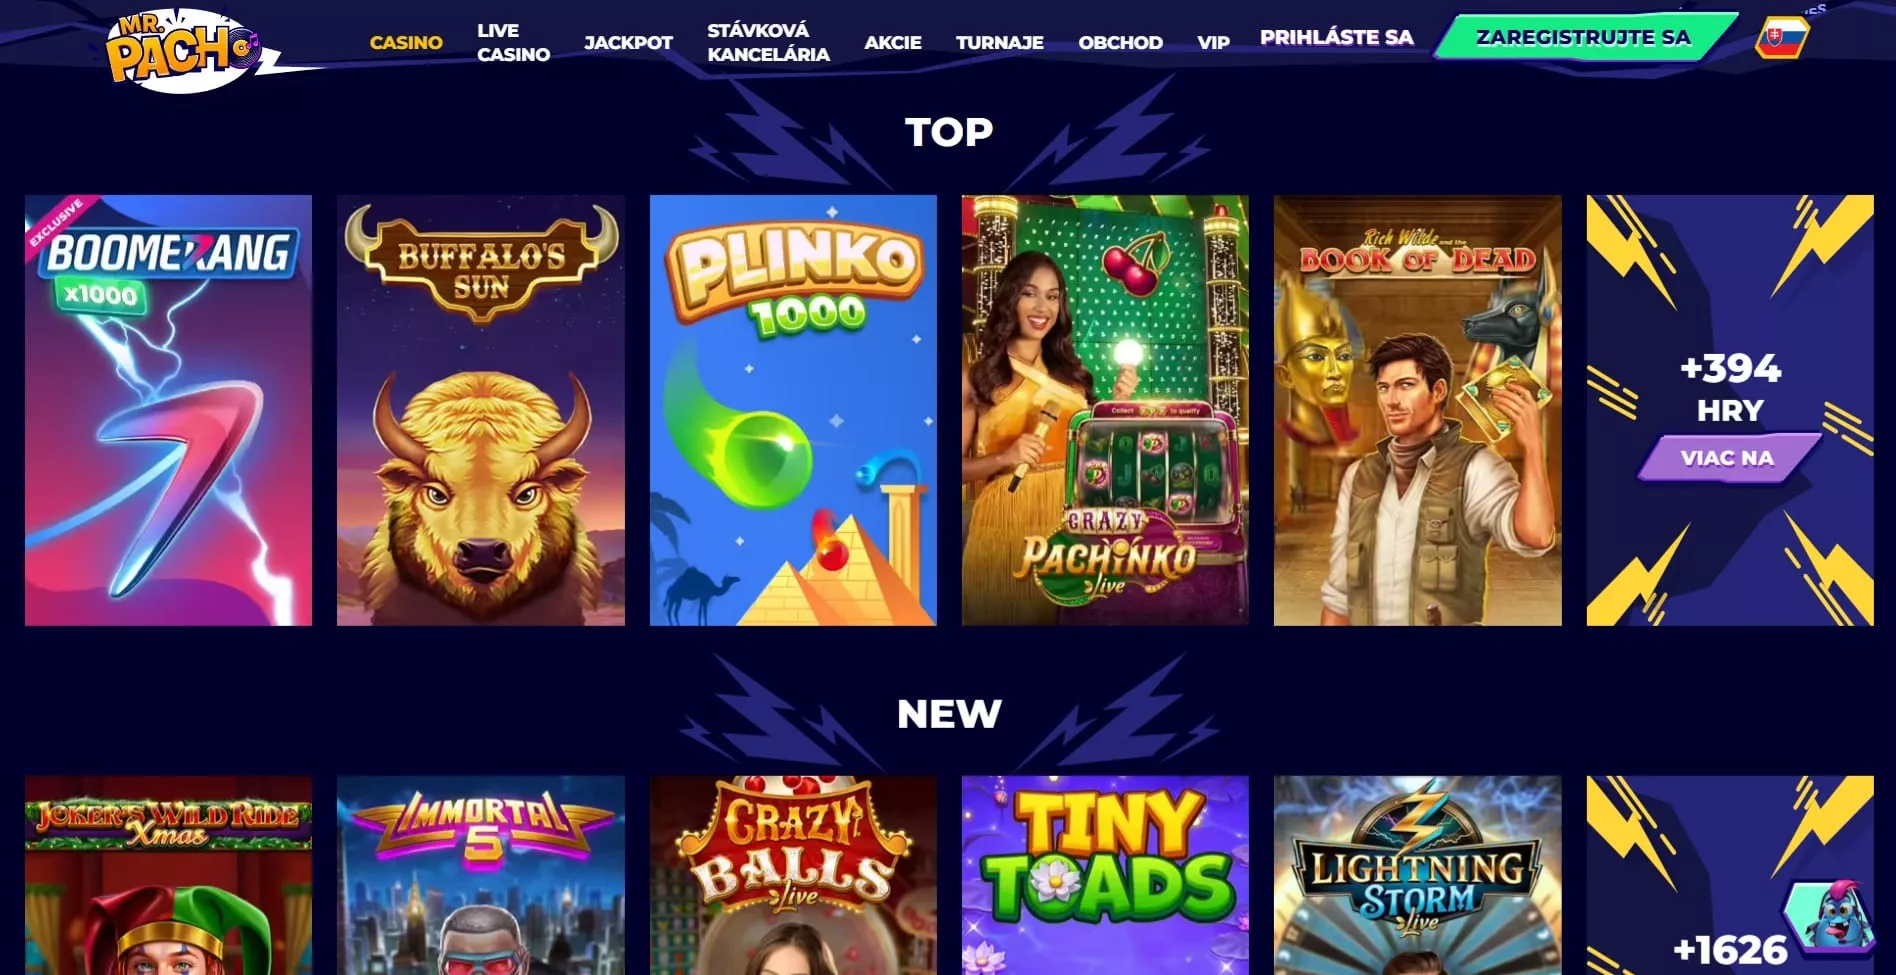Click the blue mascot chat icon
This screenshot has height=975, width=1896.
pos(1829,915)
